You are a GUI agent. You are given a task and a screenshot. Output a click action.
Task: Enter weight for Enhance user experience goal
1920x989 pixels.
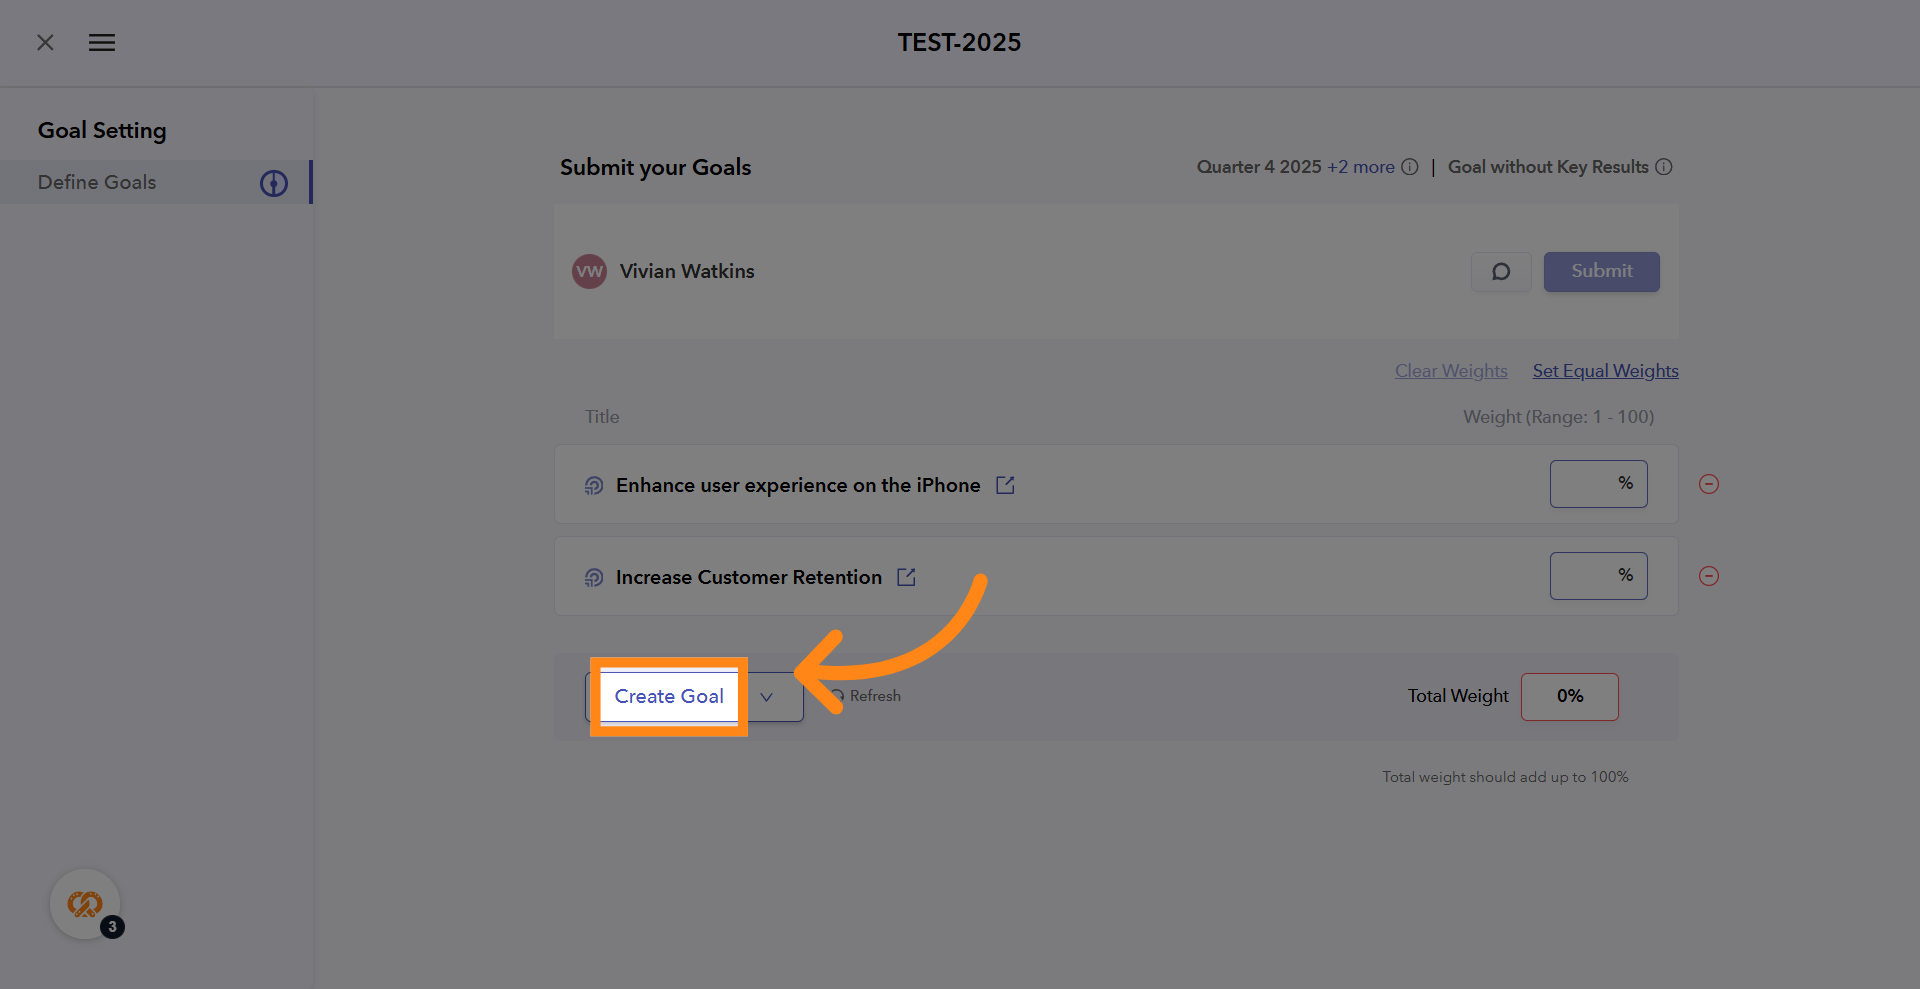click(x=1587, y=484)
